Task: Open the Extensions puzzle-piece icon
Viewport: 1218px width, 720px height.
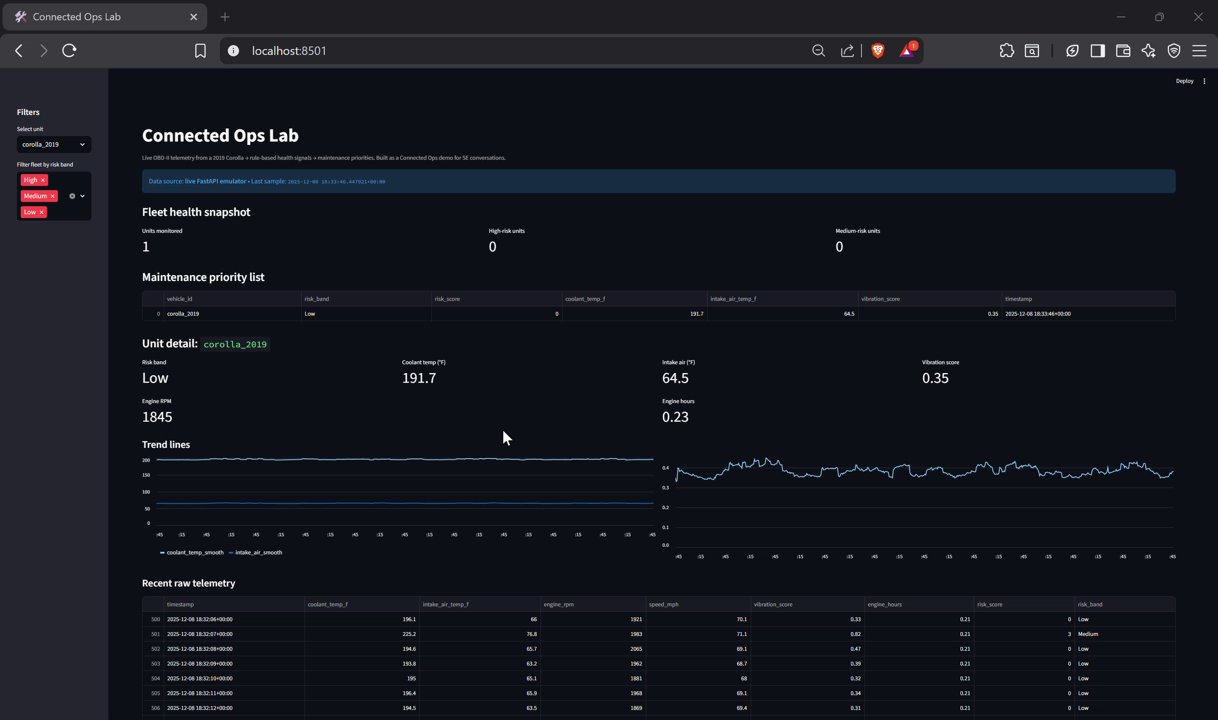Action: [x=1007, y=51]
